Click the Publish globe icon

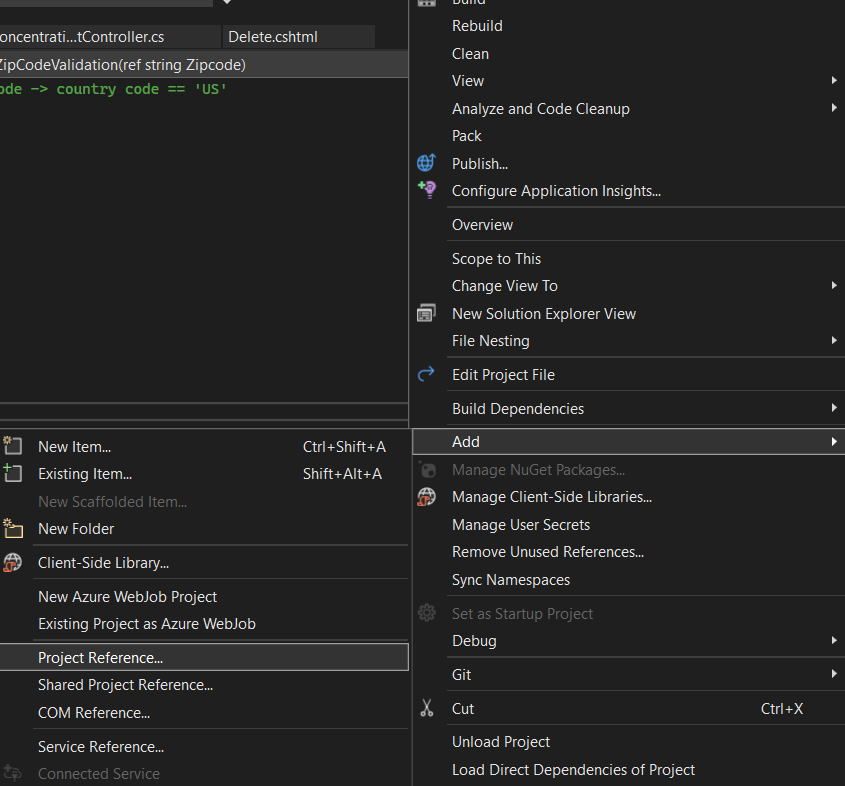click(427, 163)
